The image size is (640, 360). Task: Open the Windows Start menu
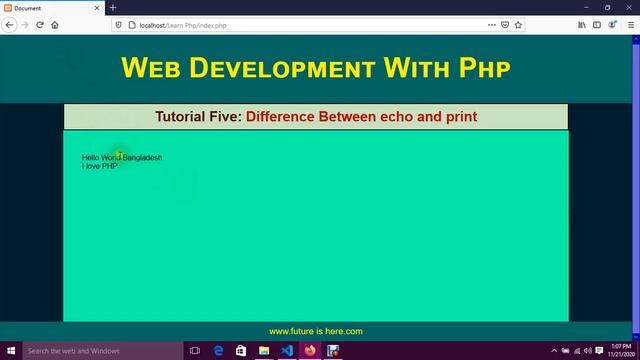[x=11, y=351]
